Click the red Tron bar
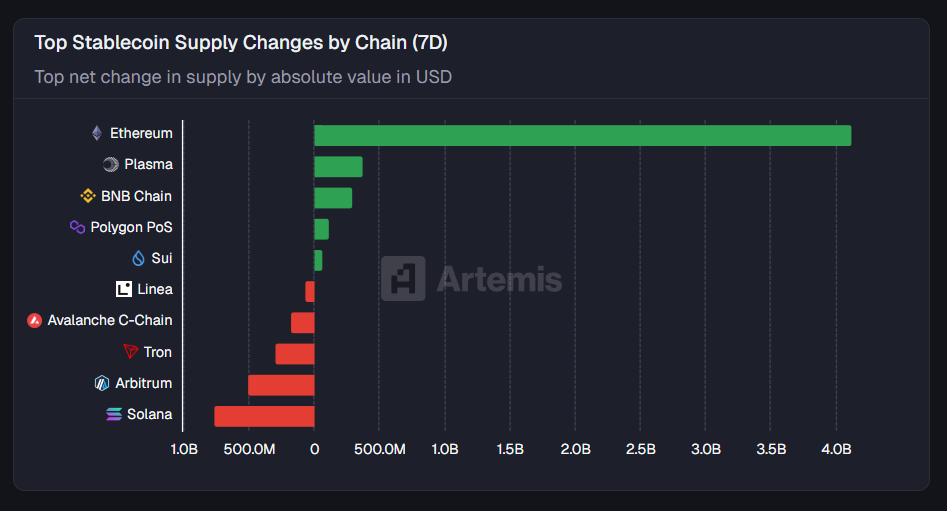 tap(295, 354)
